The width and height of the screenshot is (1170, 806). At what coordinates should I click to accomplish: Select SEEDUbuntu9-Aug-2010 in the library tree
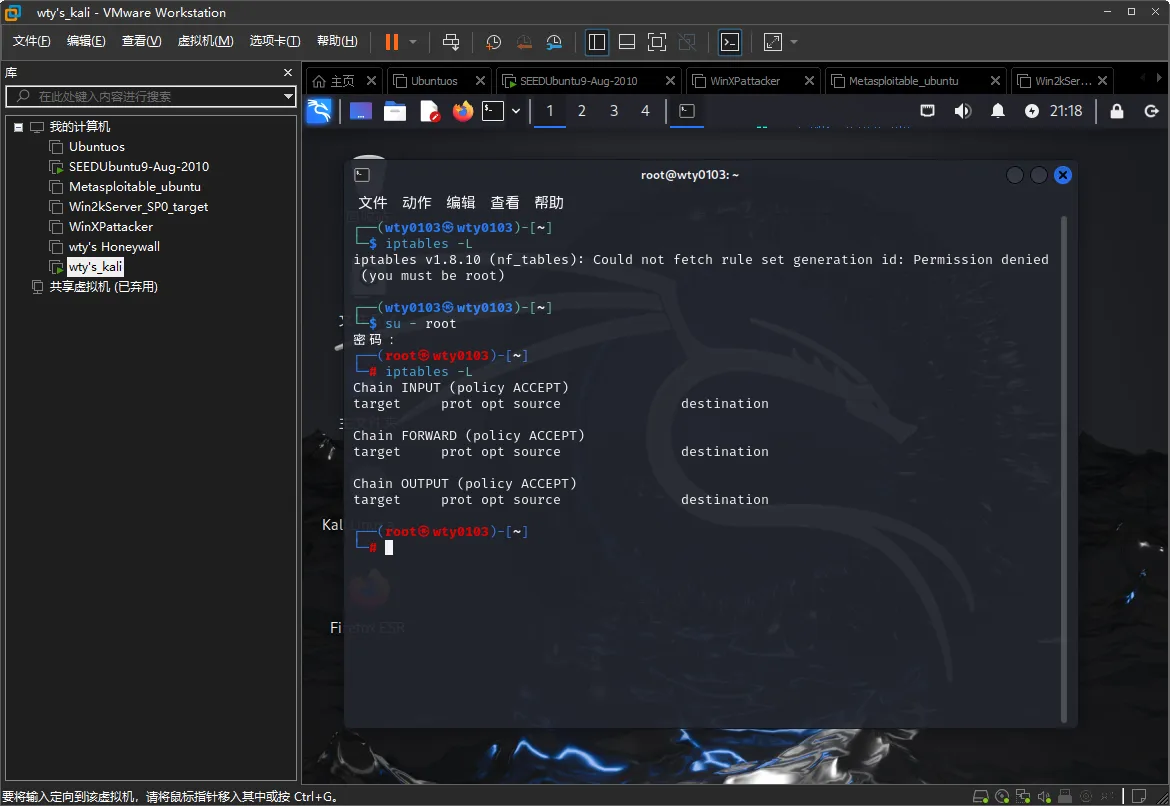129,167
